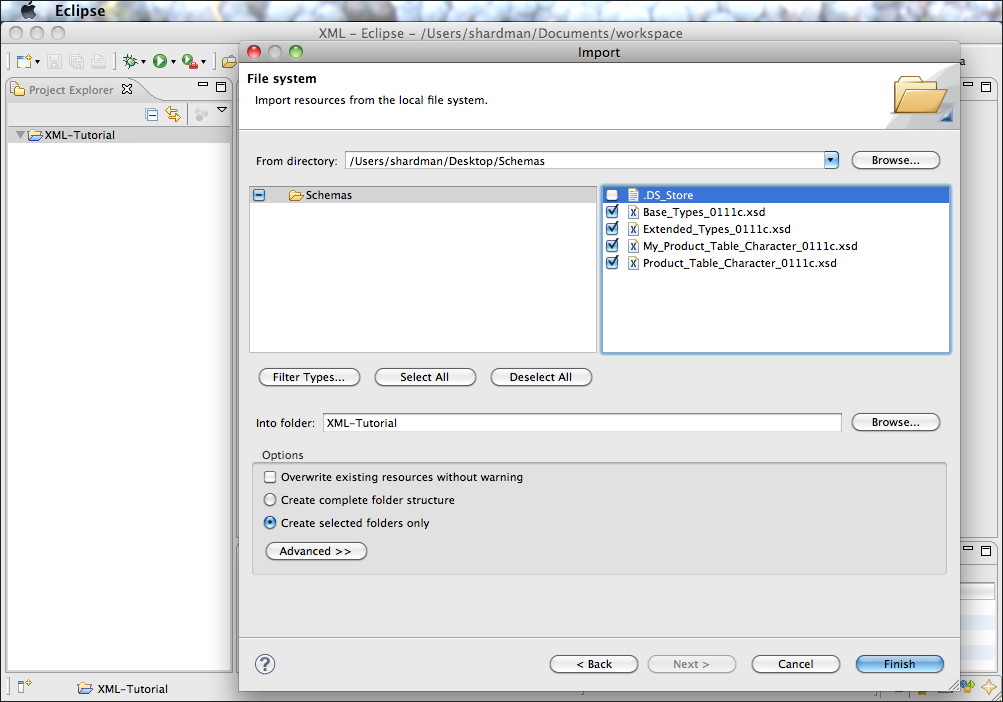
Task: Enable Overwrite existing resources without warning
Action: click(x=270, y=477)
